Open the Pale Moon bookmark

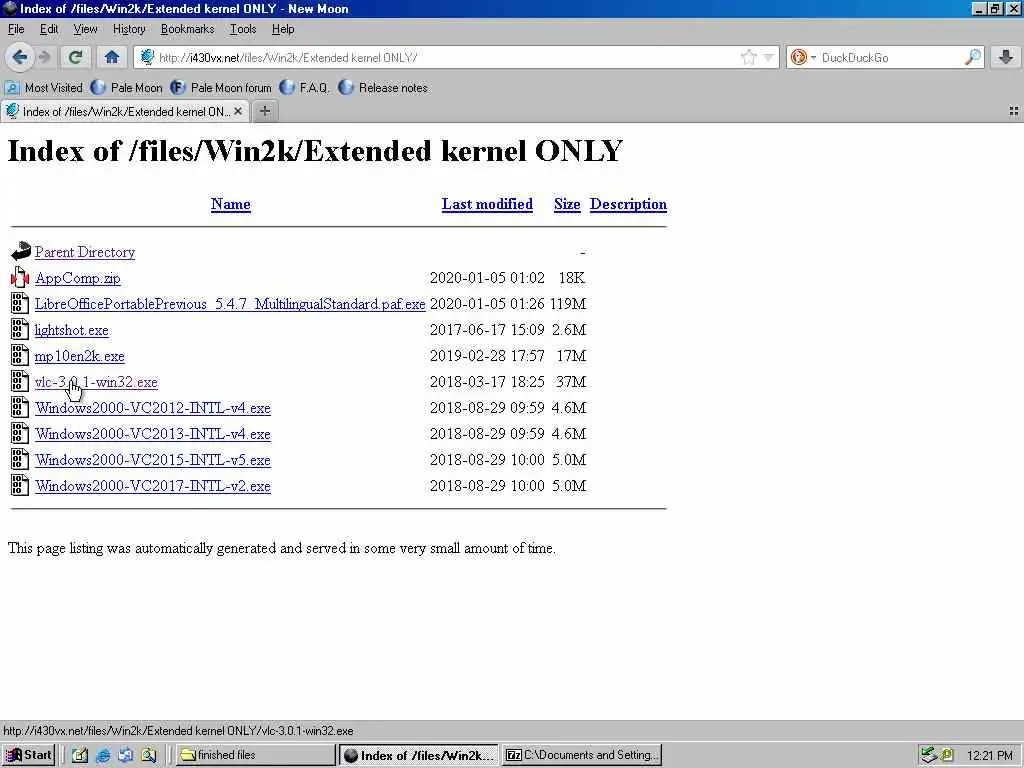click(x=127, y=88)
